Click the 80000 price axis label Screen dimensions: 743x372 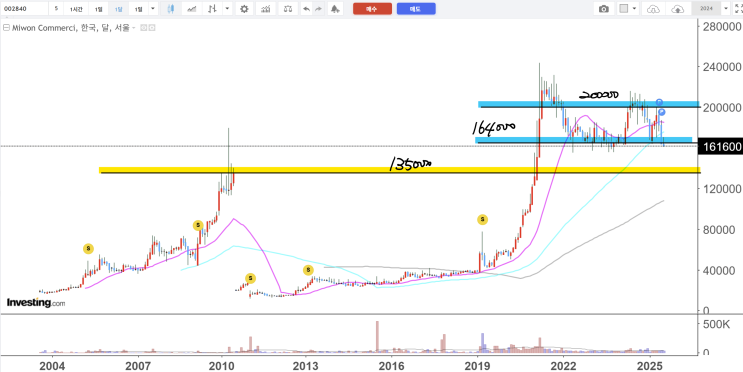718,230
